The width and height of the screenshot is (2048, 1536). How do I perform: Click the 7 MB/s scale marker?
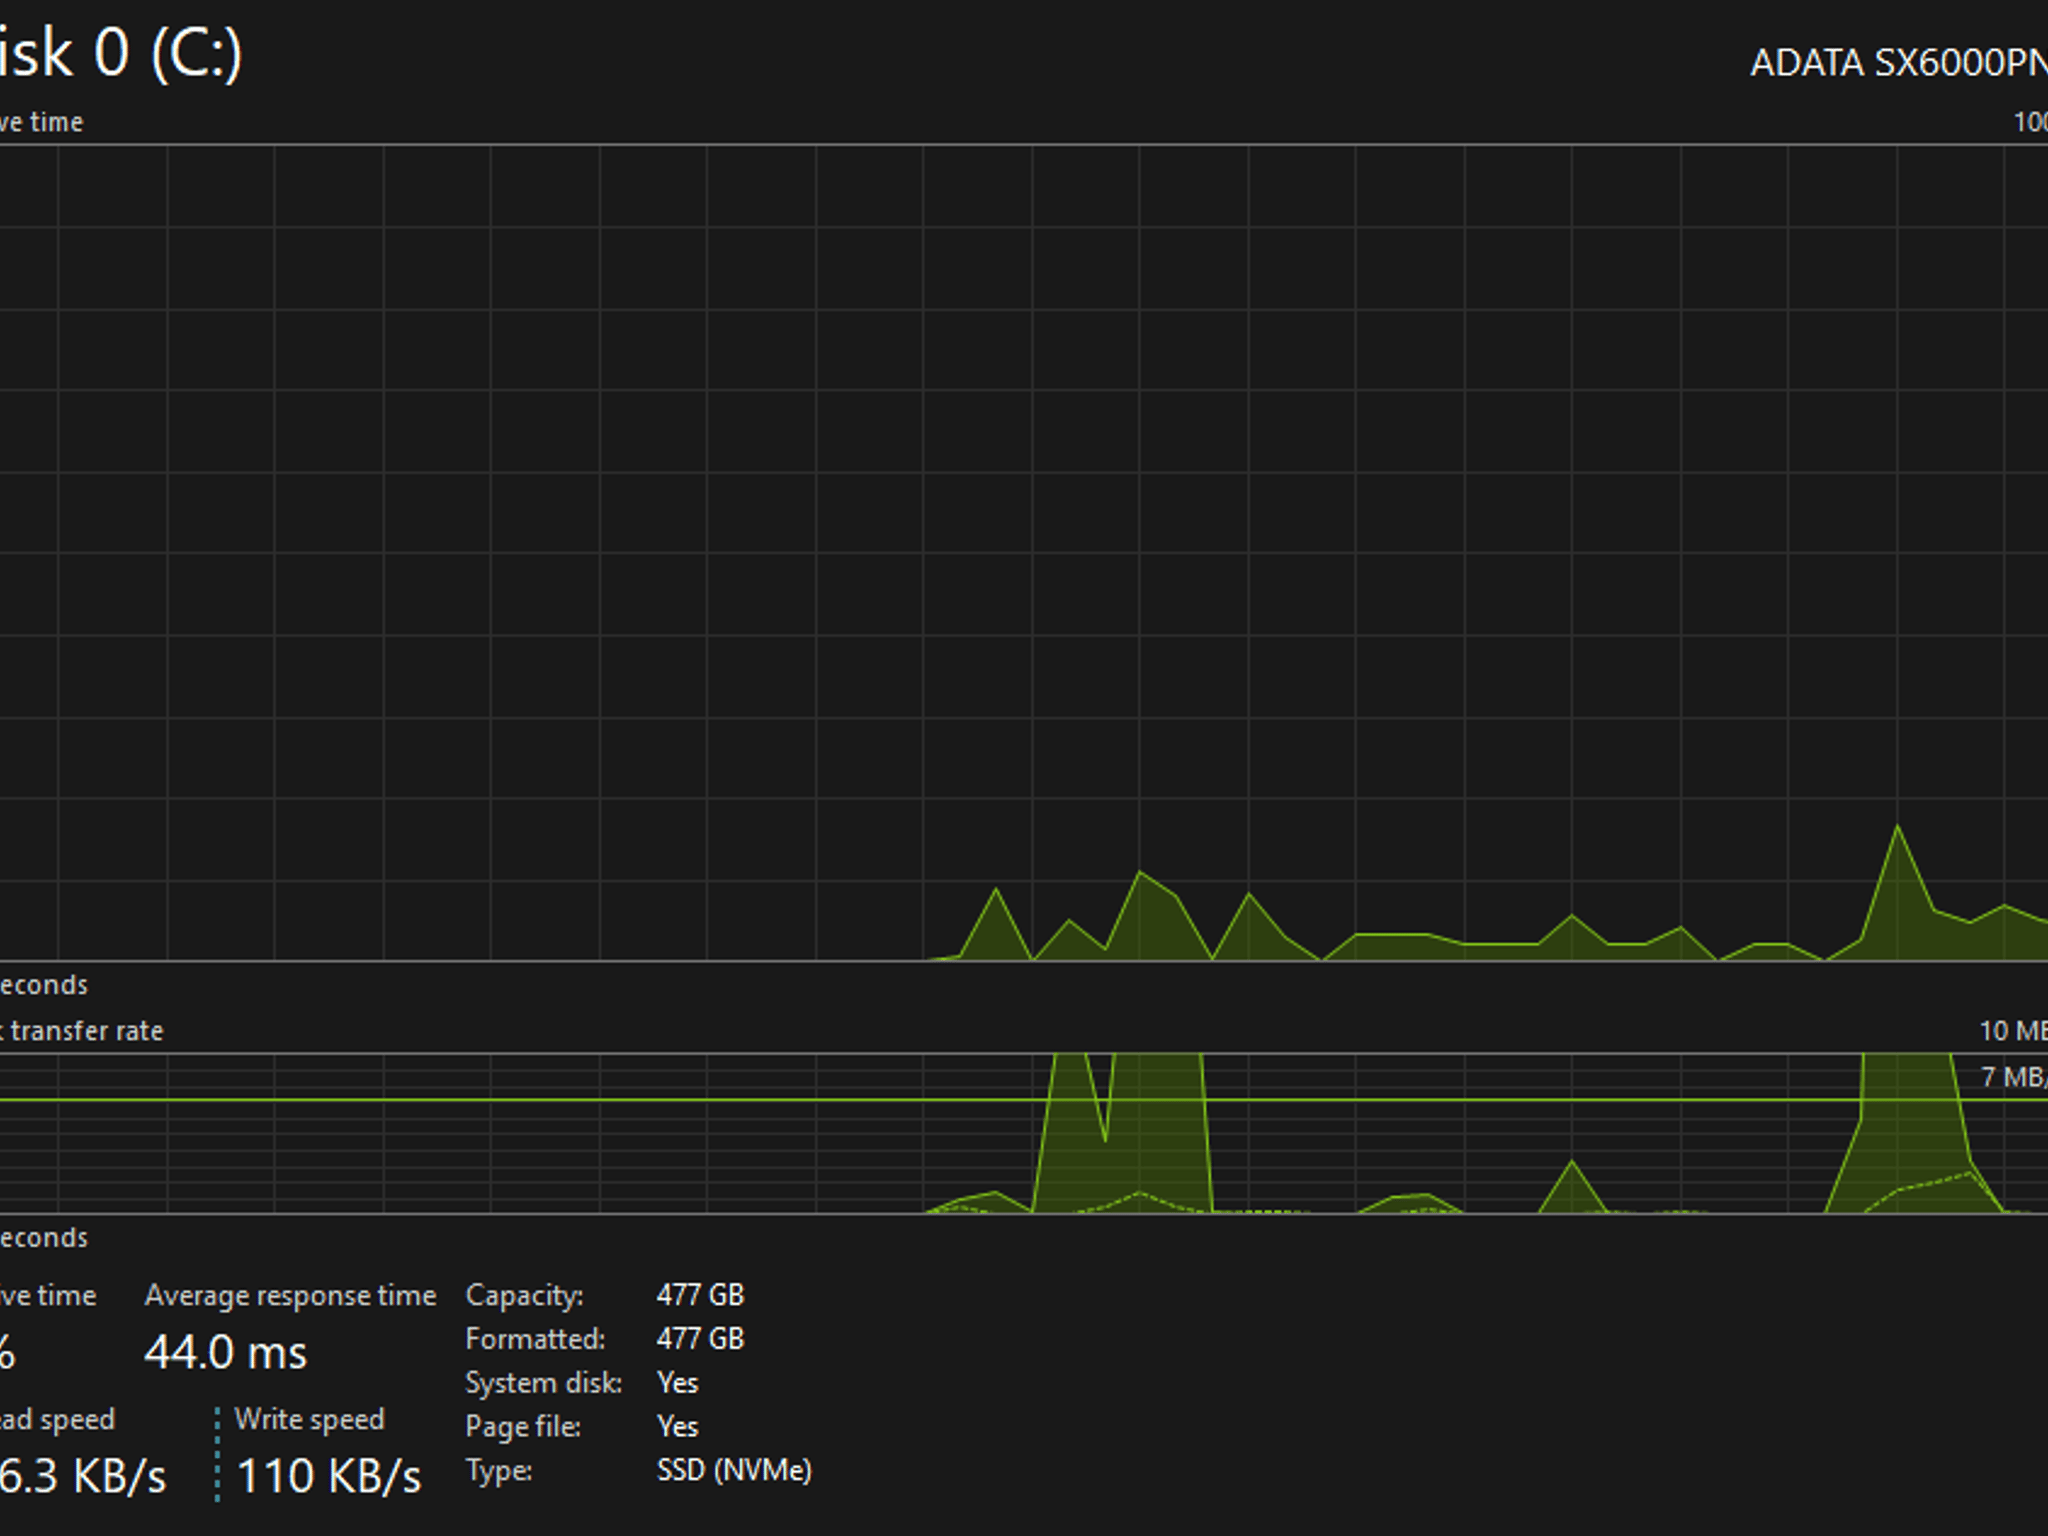(2014, 1077)
